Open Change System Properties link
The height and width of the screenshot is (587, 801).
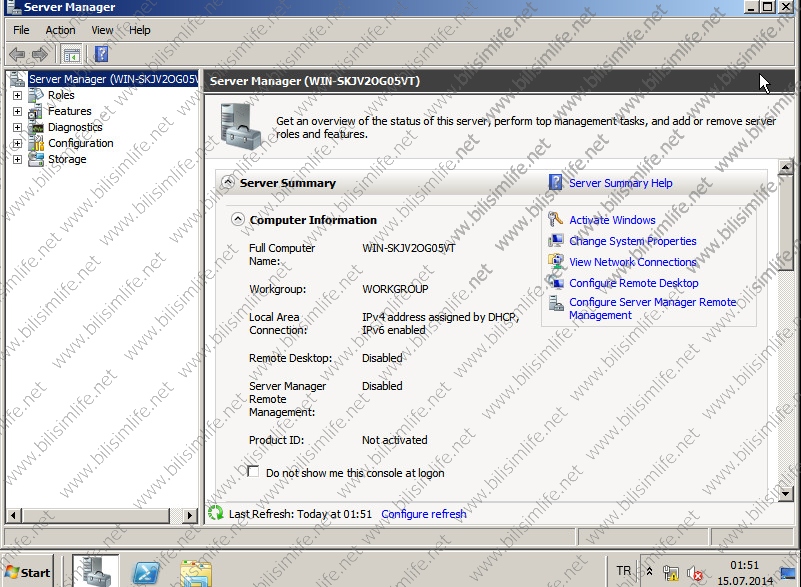(632, 241)
